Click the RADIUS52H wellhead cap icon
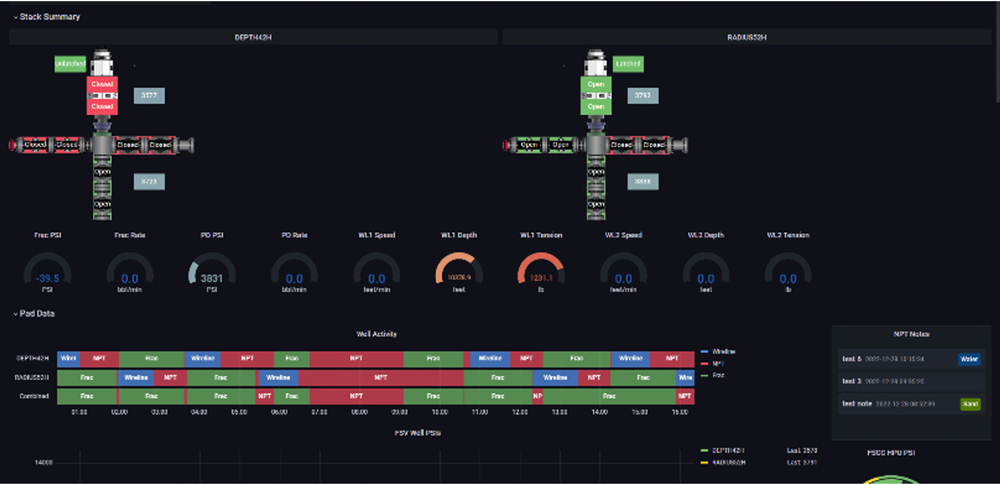 pyautogui.click(x=596, y=64)
